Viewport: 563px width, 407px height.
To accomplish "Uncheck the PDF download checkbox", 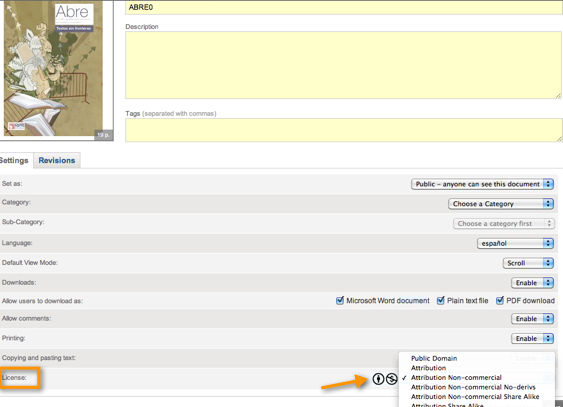I will click(500, 300).
